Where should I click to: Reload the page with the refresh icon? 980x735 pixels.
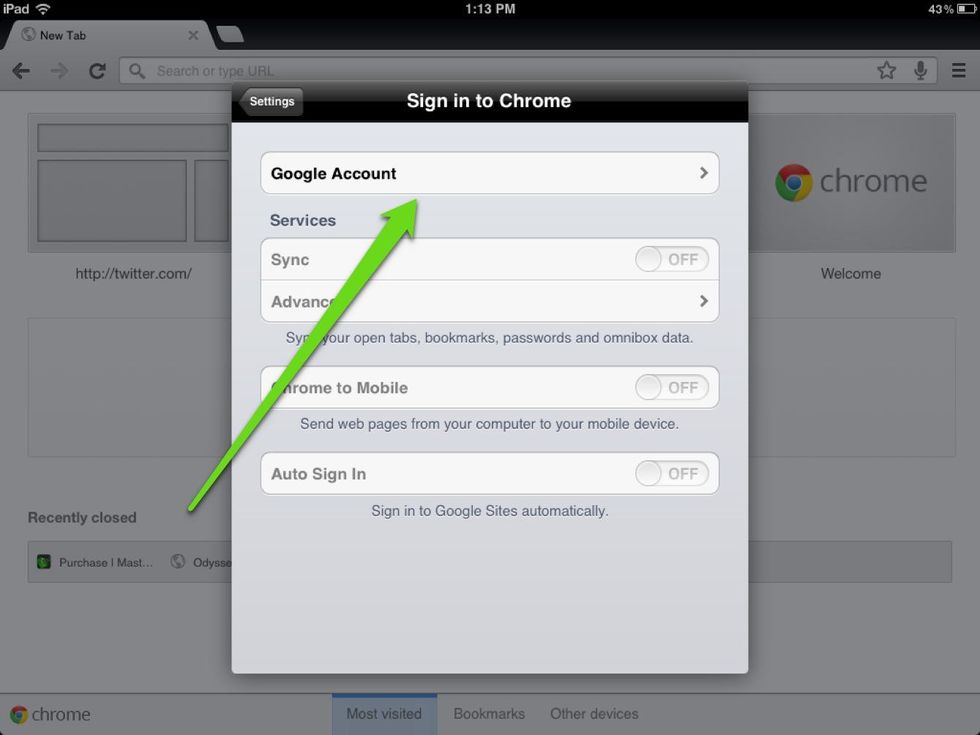tap(97, 71)
